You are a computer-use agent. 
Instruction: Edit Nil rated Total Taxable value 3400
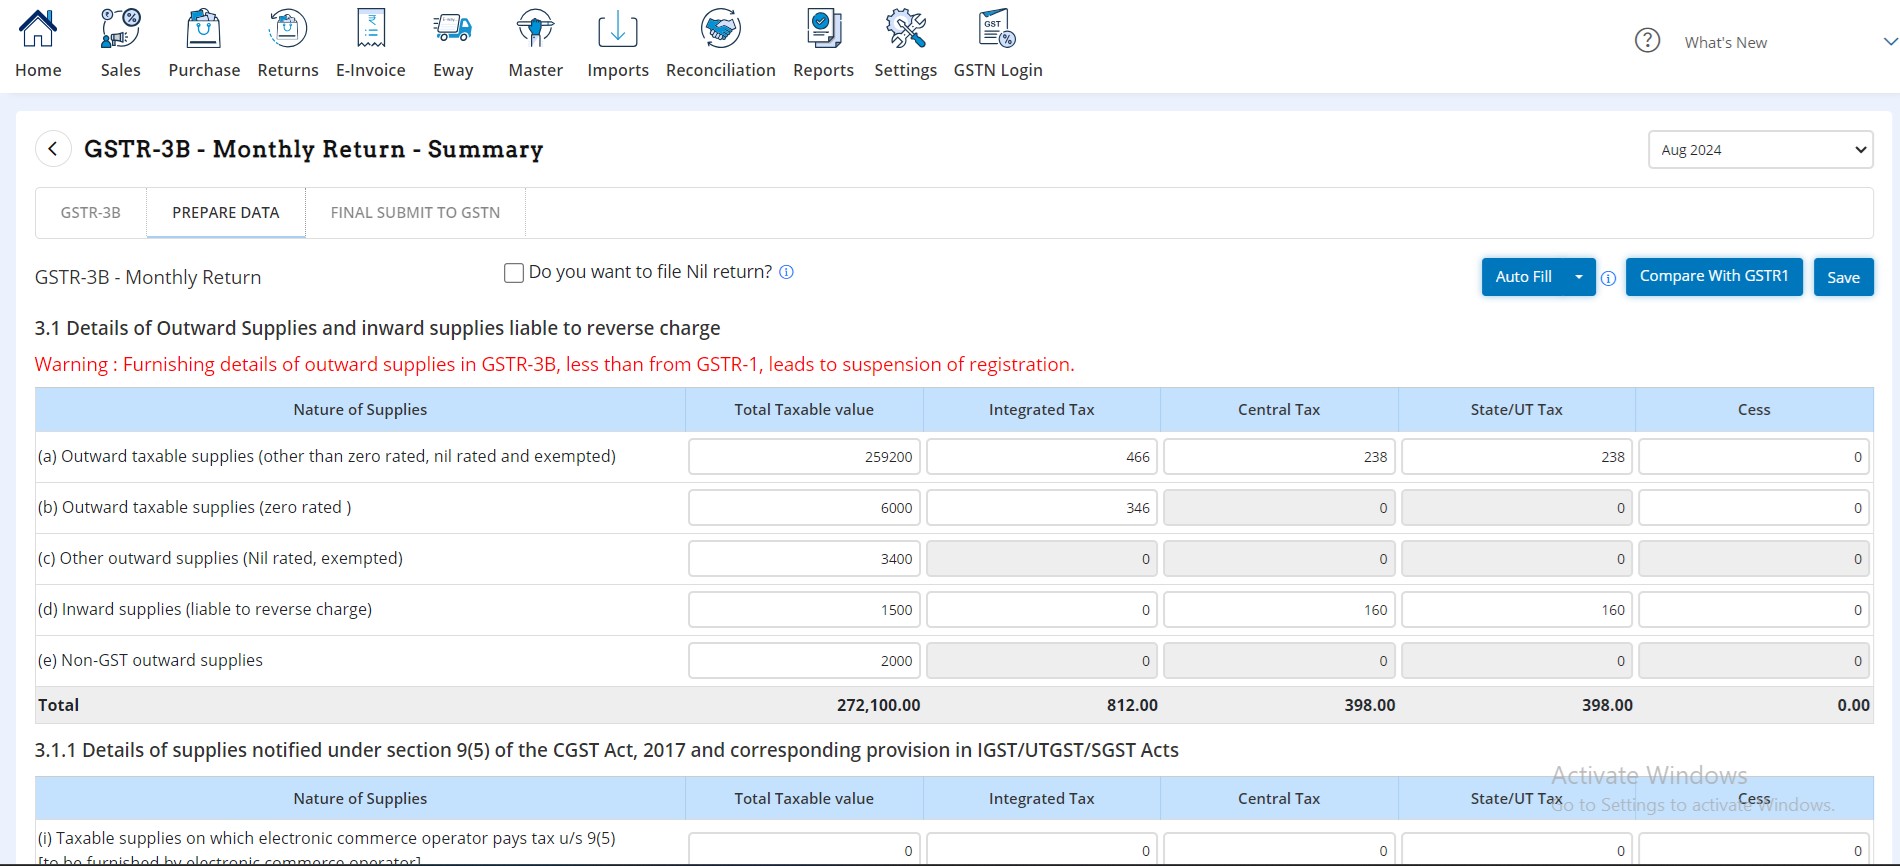click(804, 559)
